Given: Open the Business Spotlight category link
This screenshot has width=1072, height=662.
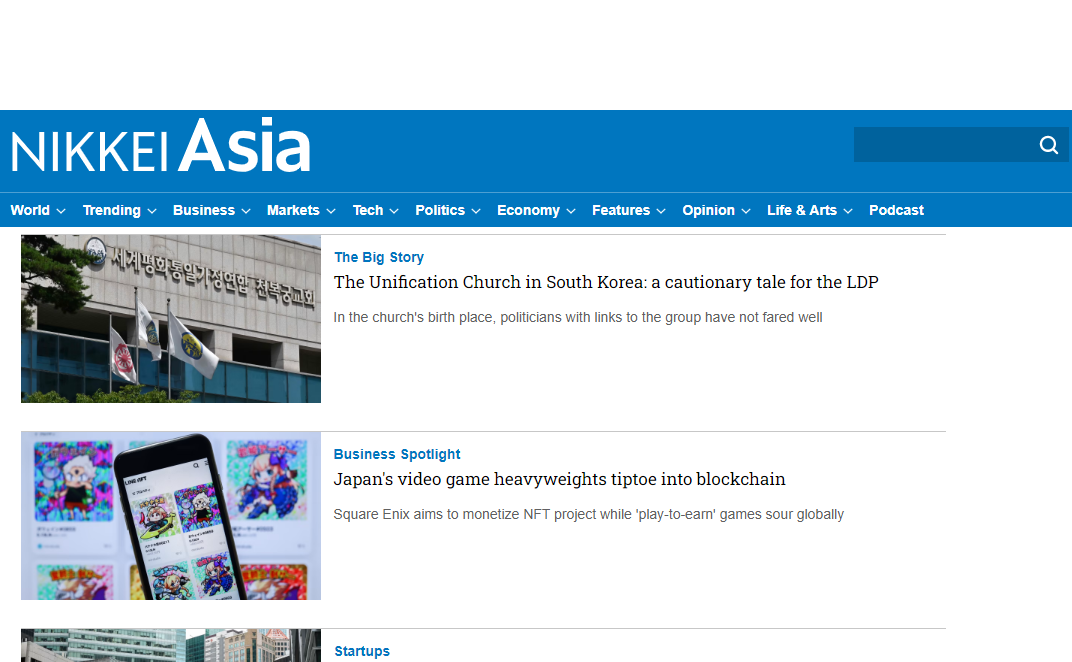Looking at the screenshot, I should point(397,454).
